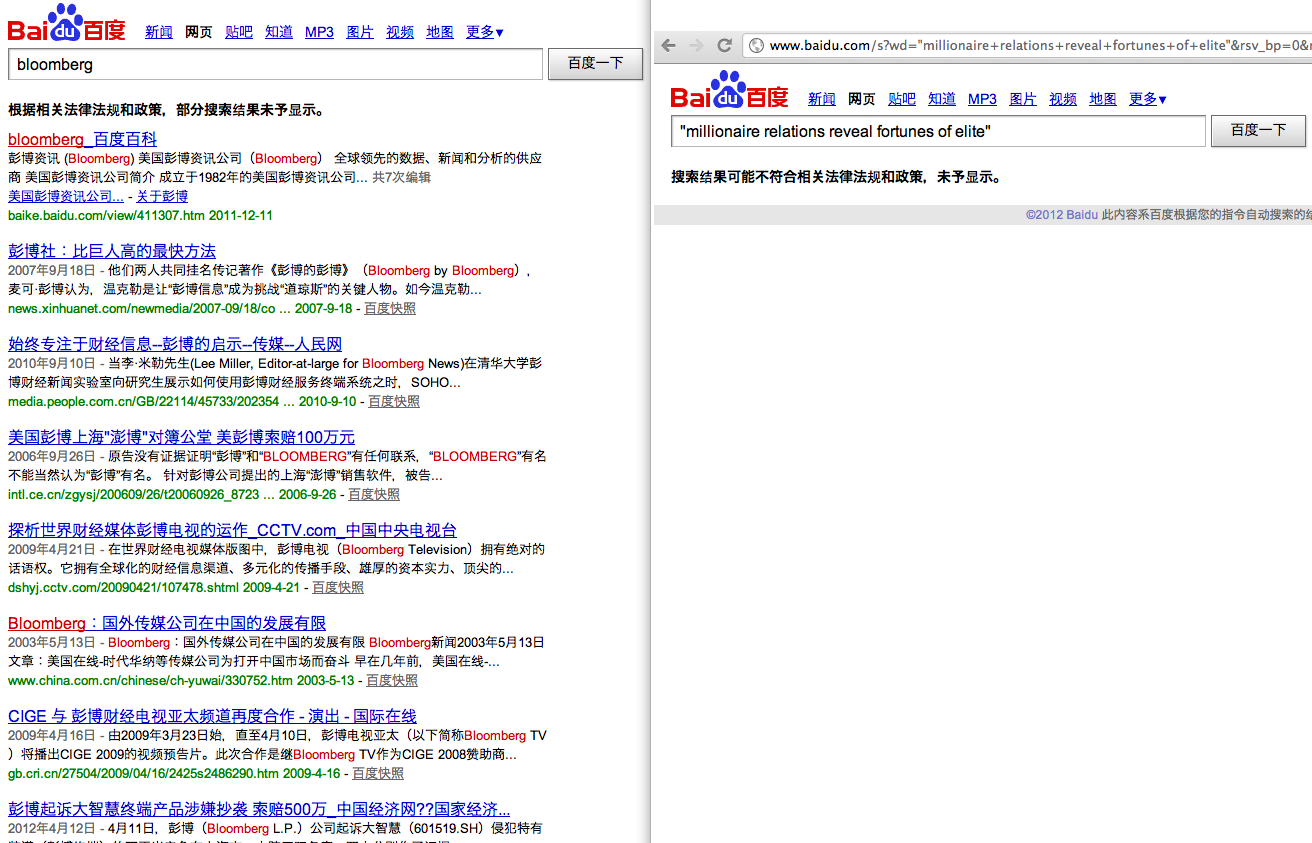This screenshot has width=1312, height=843.
Task: Open 百度快照 for gb.cri.cn result
Action: click(x=378, y=773)
